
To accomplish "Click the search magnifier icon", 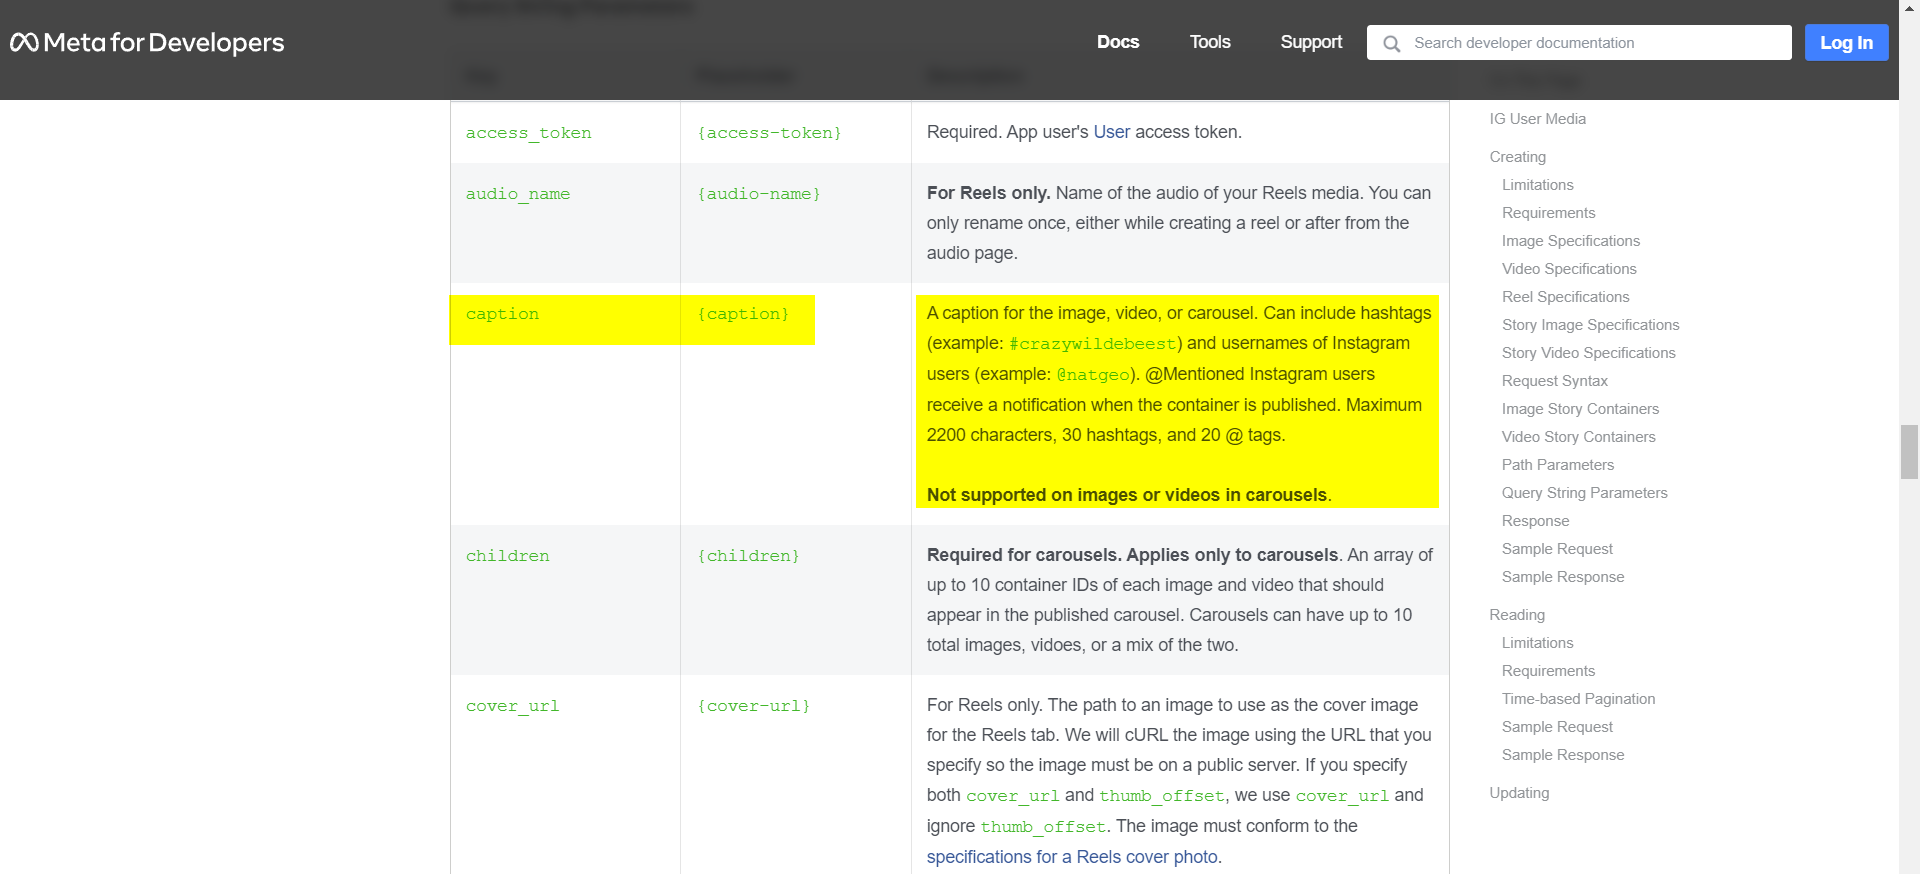I will point(1391,43).
